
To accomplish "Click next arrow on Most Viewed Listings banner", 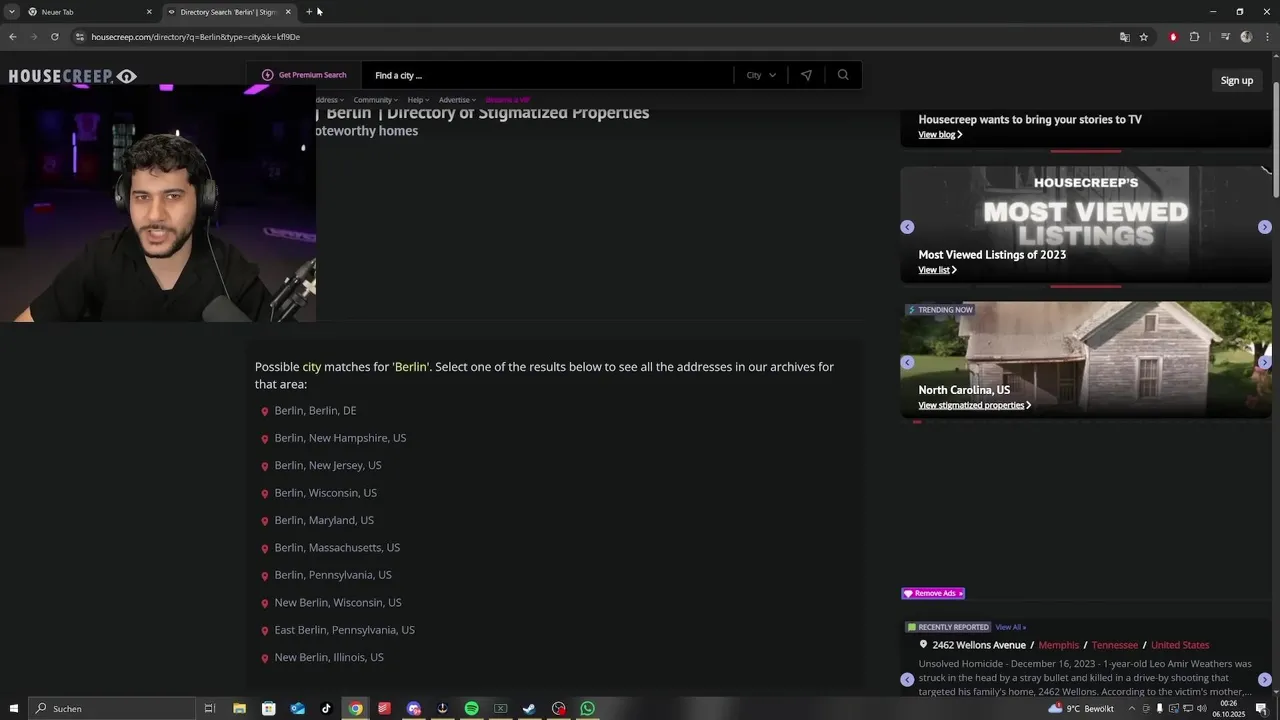I will 1265,227.
